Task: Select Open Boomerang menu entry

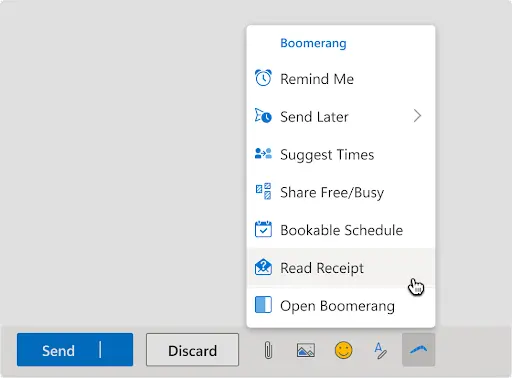Action: pos(341,305)
